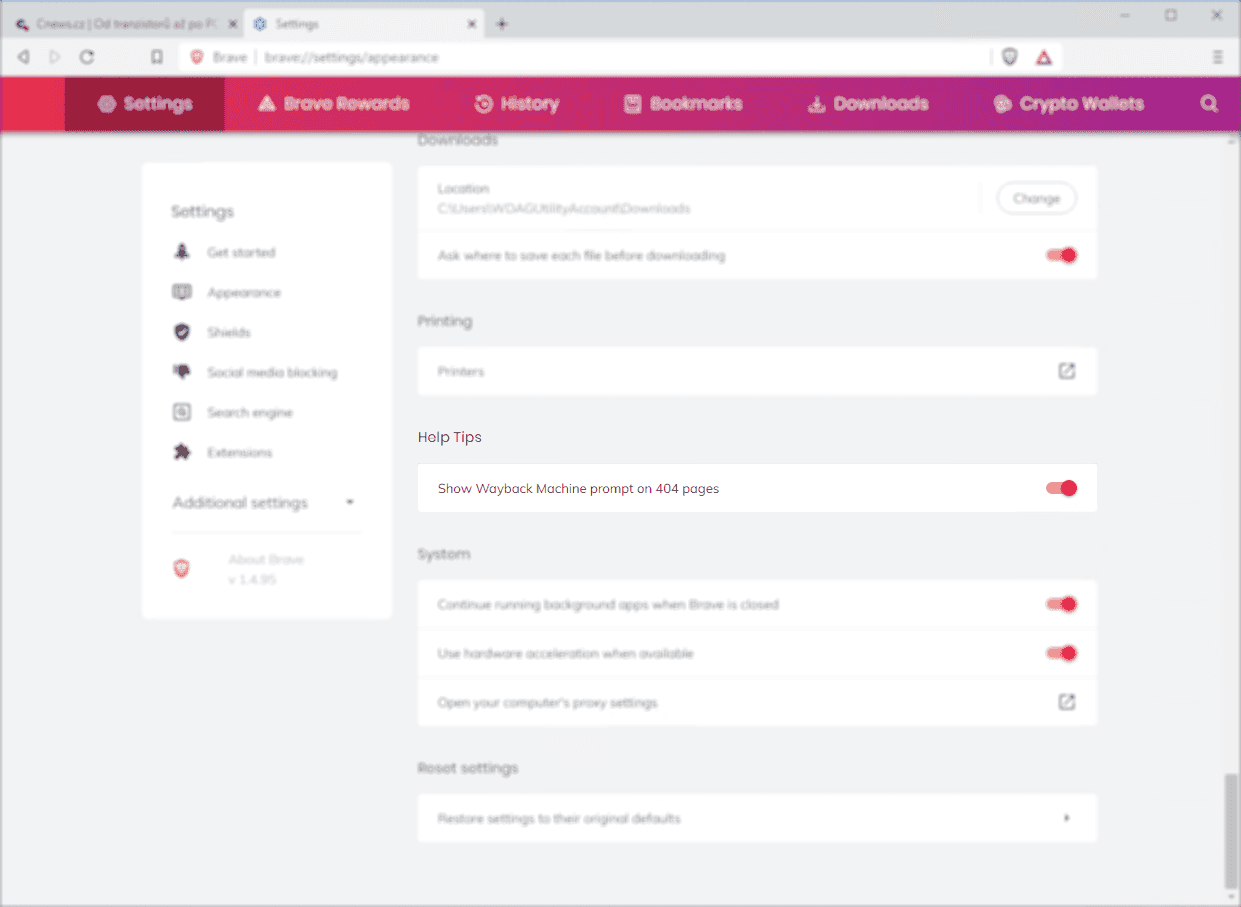The image size is (1241, 907).
Task: Disable Show Wayback Machine prompt toggle
Action: [1061, 488]
